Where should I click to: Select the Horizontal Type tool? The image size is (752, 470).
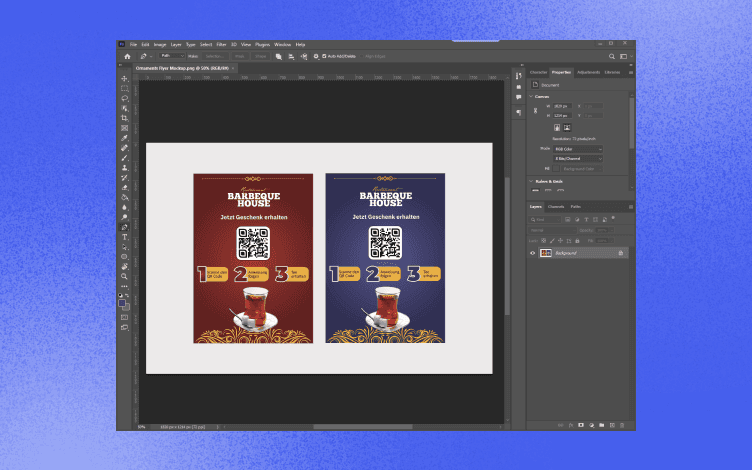(x=125, y=237)
